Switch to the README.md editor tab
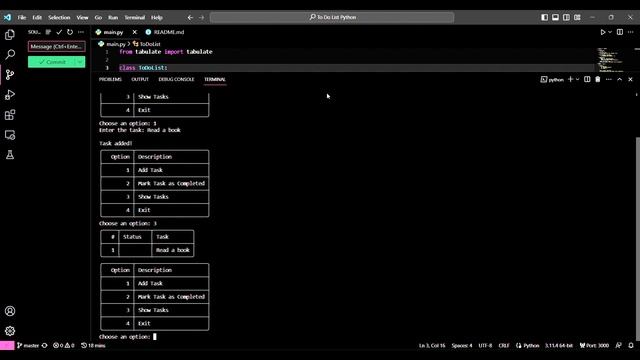 [165, 32]
